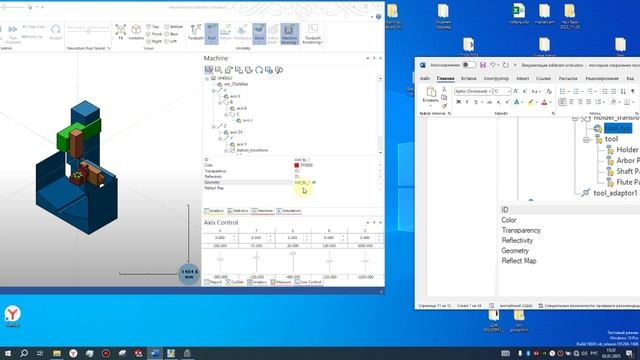Click X axis value field in Axis Control
640x360 pixels.
tap(220, 238)
